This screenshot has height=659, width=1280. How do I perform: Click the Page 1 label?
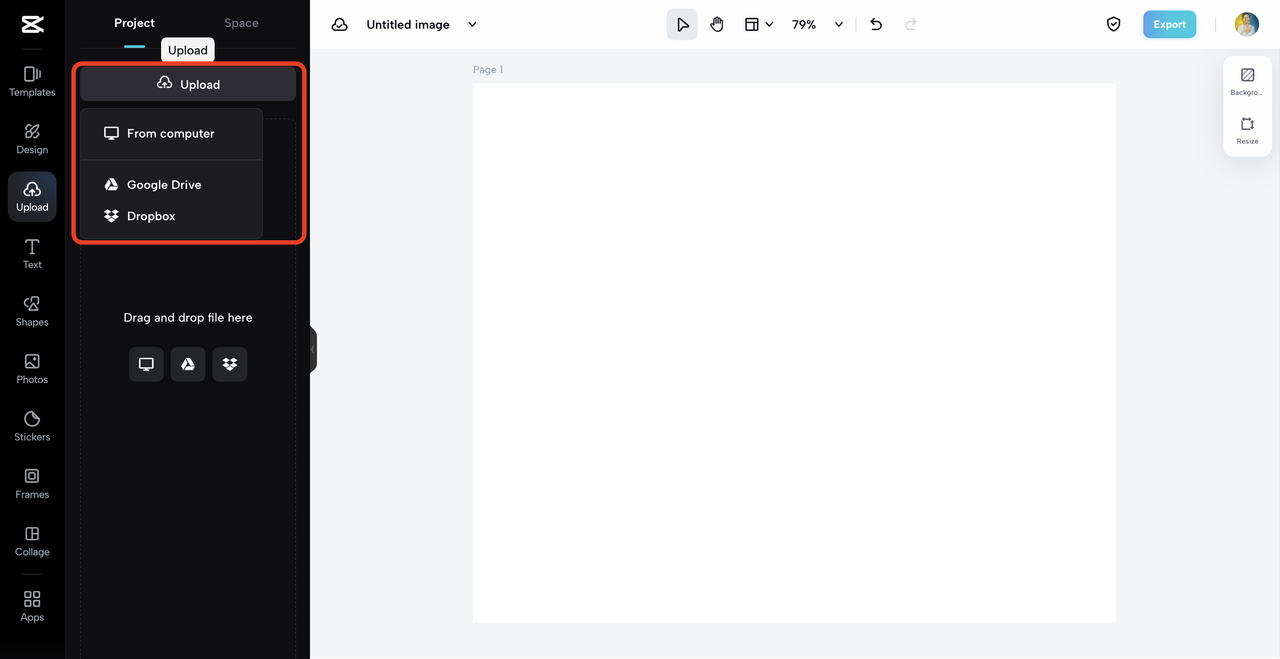tap(488, 70)
